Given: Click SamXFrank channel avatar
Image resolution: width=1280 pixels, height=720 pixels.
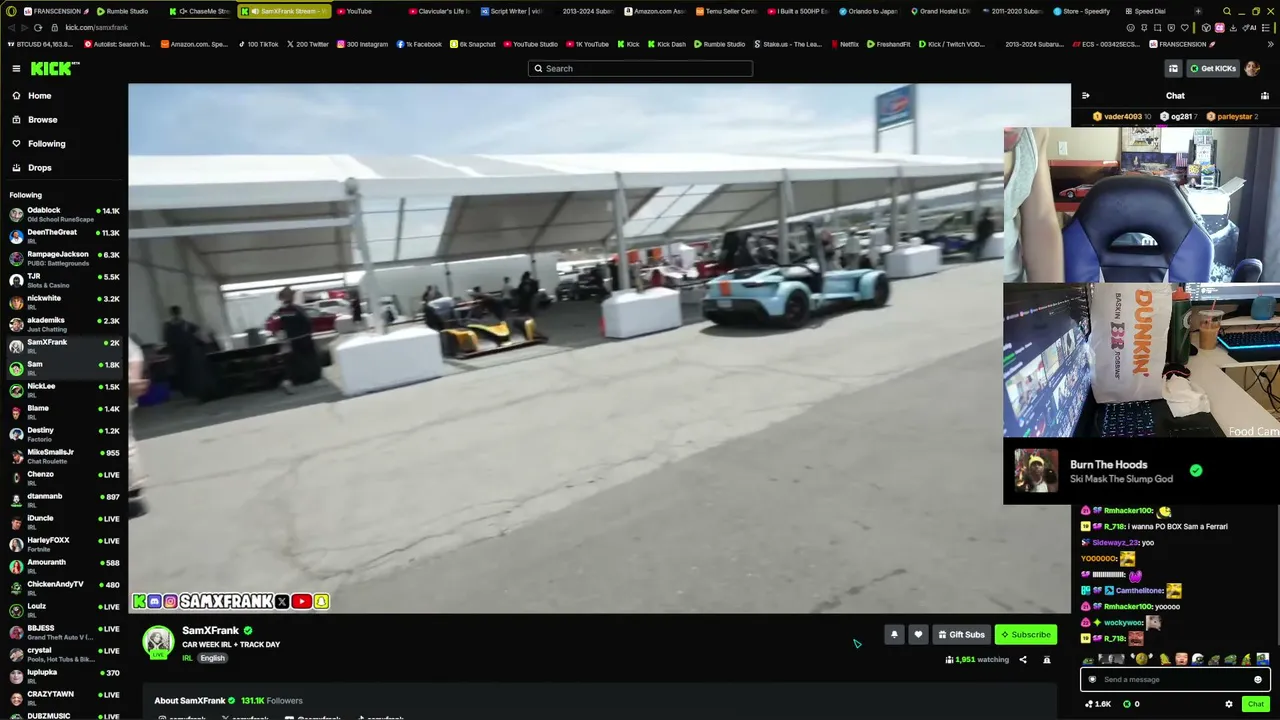Looking at the screenshot, I should [158, 643].
